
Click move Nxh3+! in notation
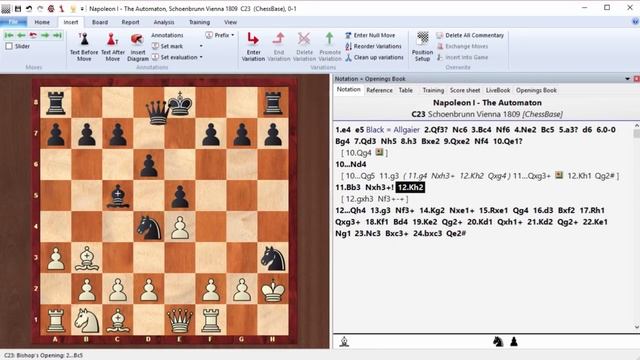coord(379,187)
